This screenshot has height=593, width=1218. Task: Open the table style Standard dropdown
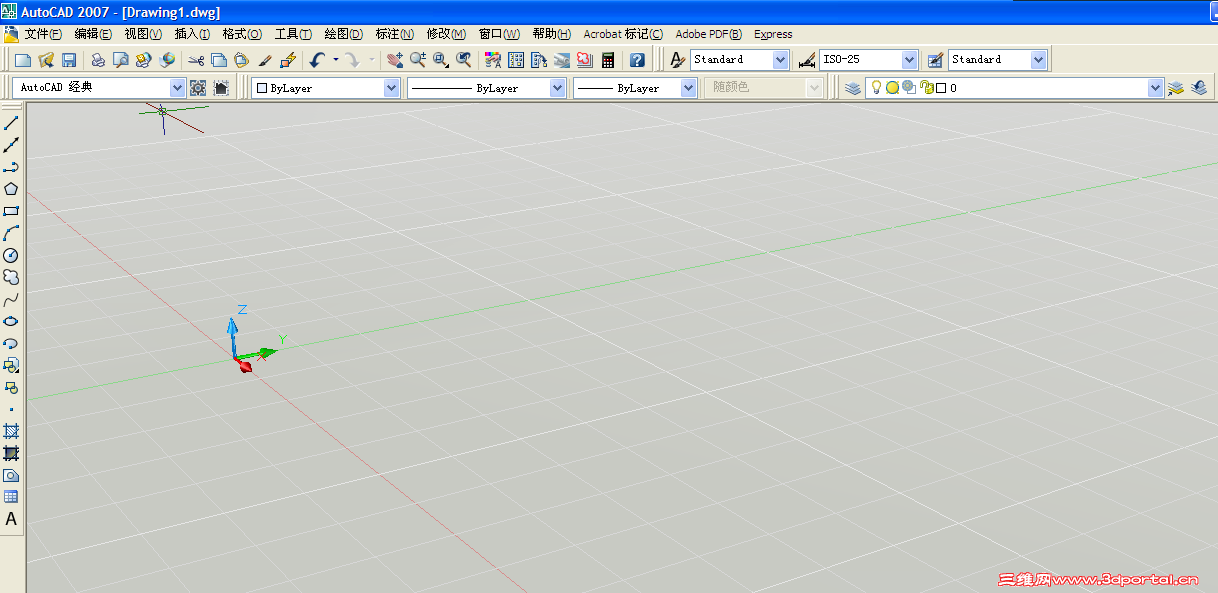(x=1038, y=60)
